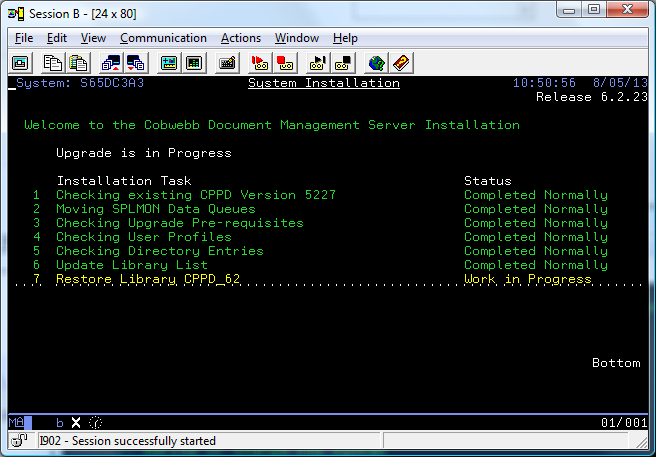
Task: Click the globe with question mark support icon
Action: click(376, 63)
